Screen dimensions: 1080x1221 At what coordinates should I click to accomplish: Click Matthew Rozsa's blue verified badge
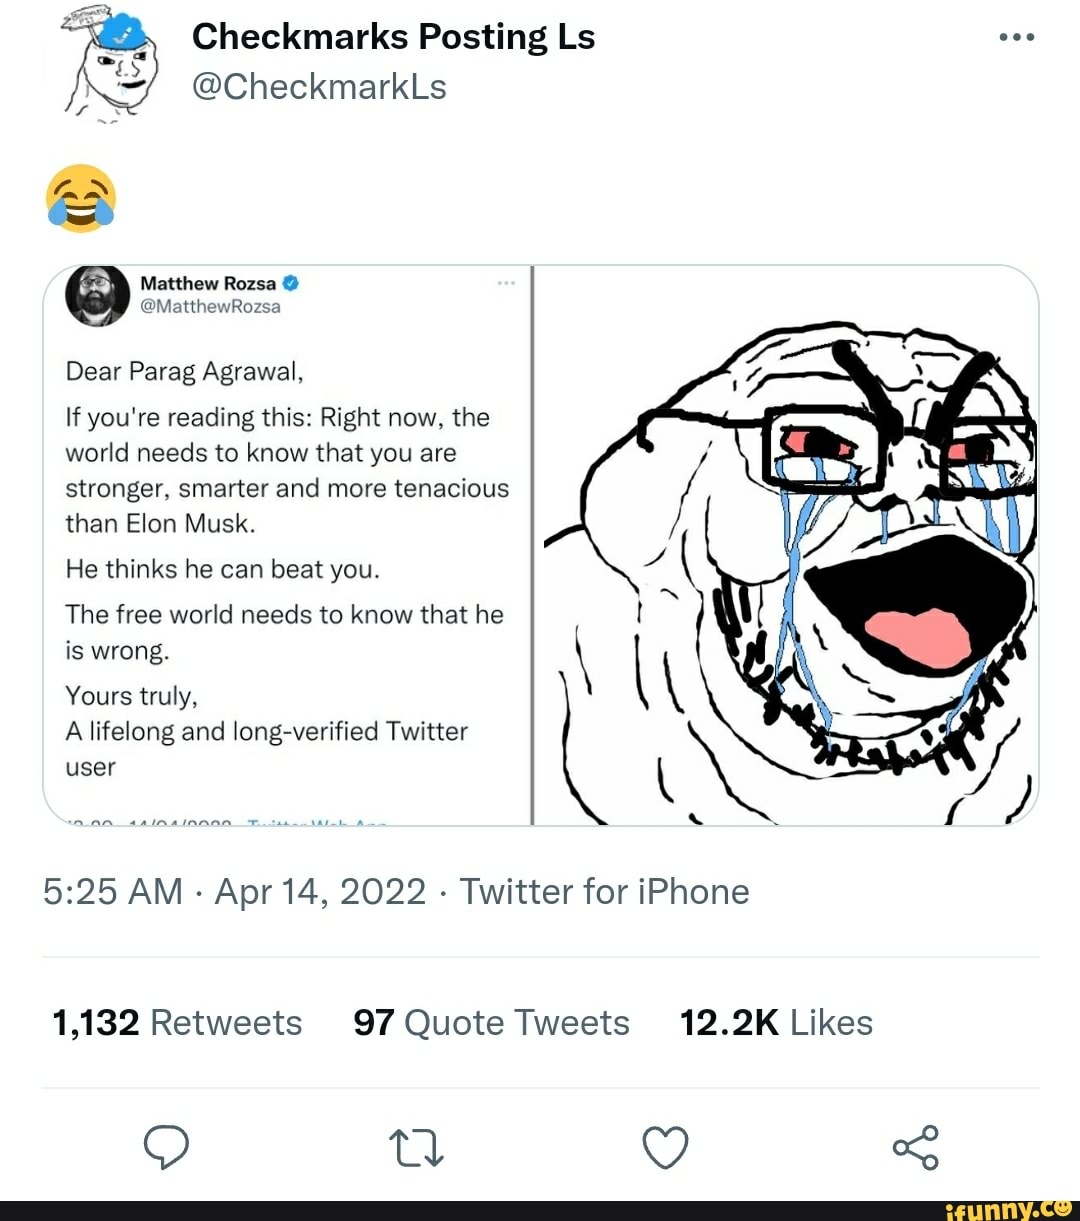pyautogui.click(x=291, y=283)
